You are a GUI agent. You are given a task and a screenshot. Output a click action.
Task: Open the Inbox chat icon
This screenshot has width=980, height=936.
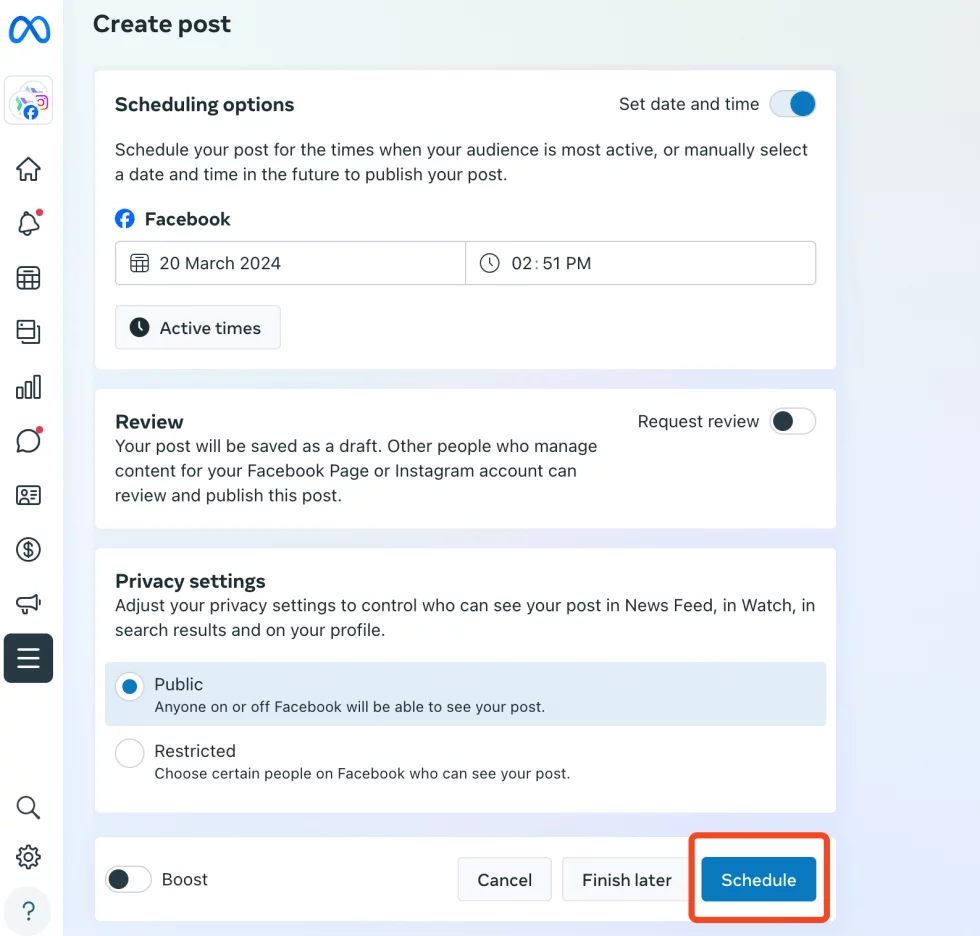[28, 440]
